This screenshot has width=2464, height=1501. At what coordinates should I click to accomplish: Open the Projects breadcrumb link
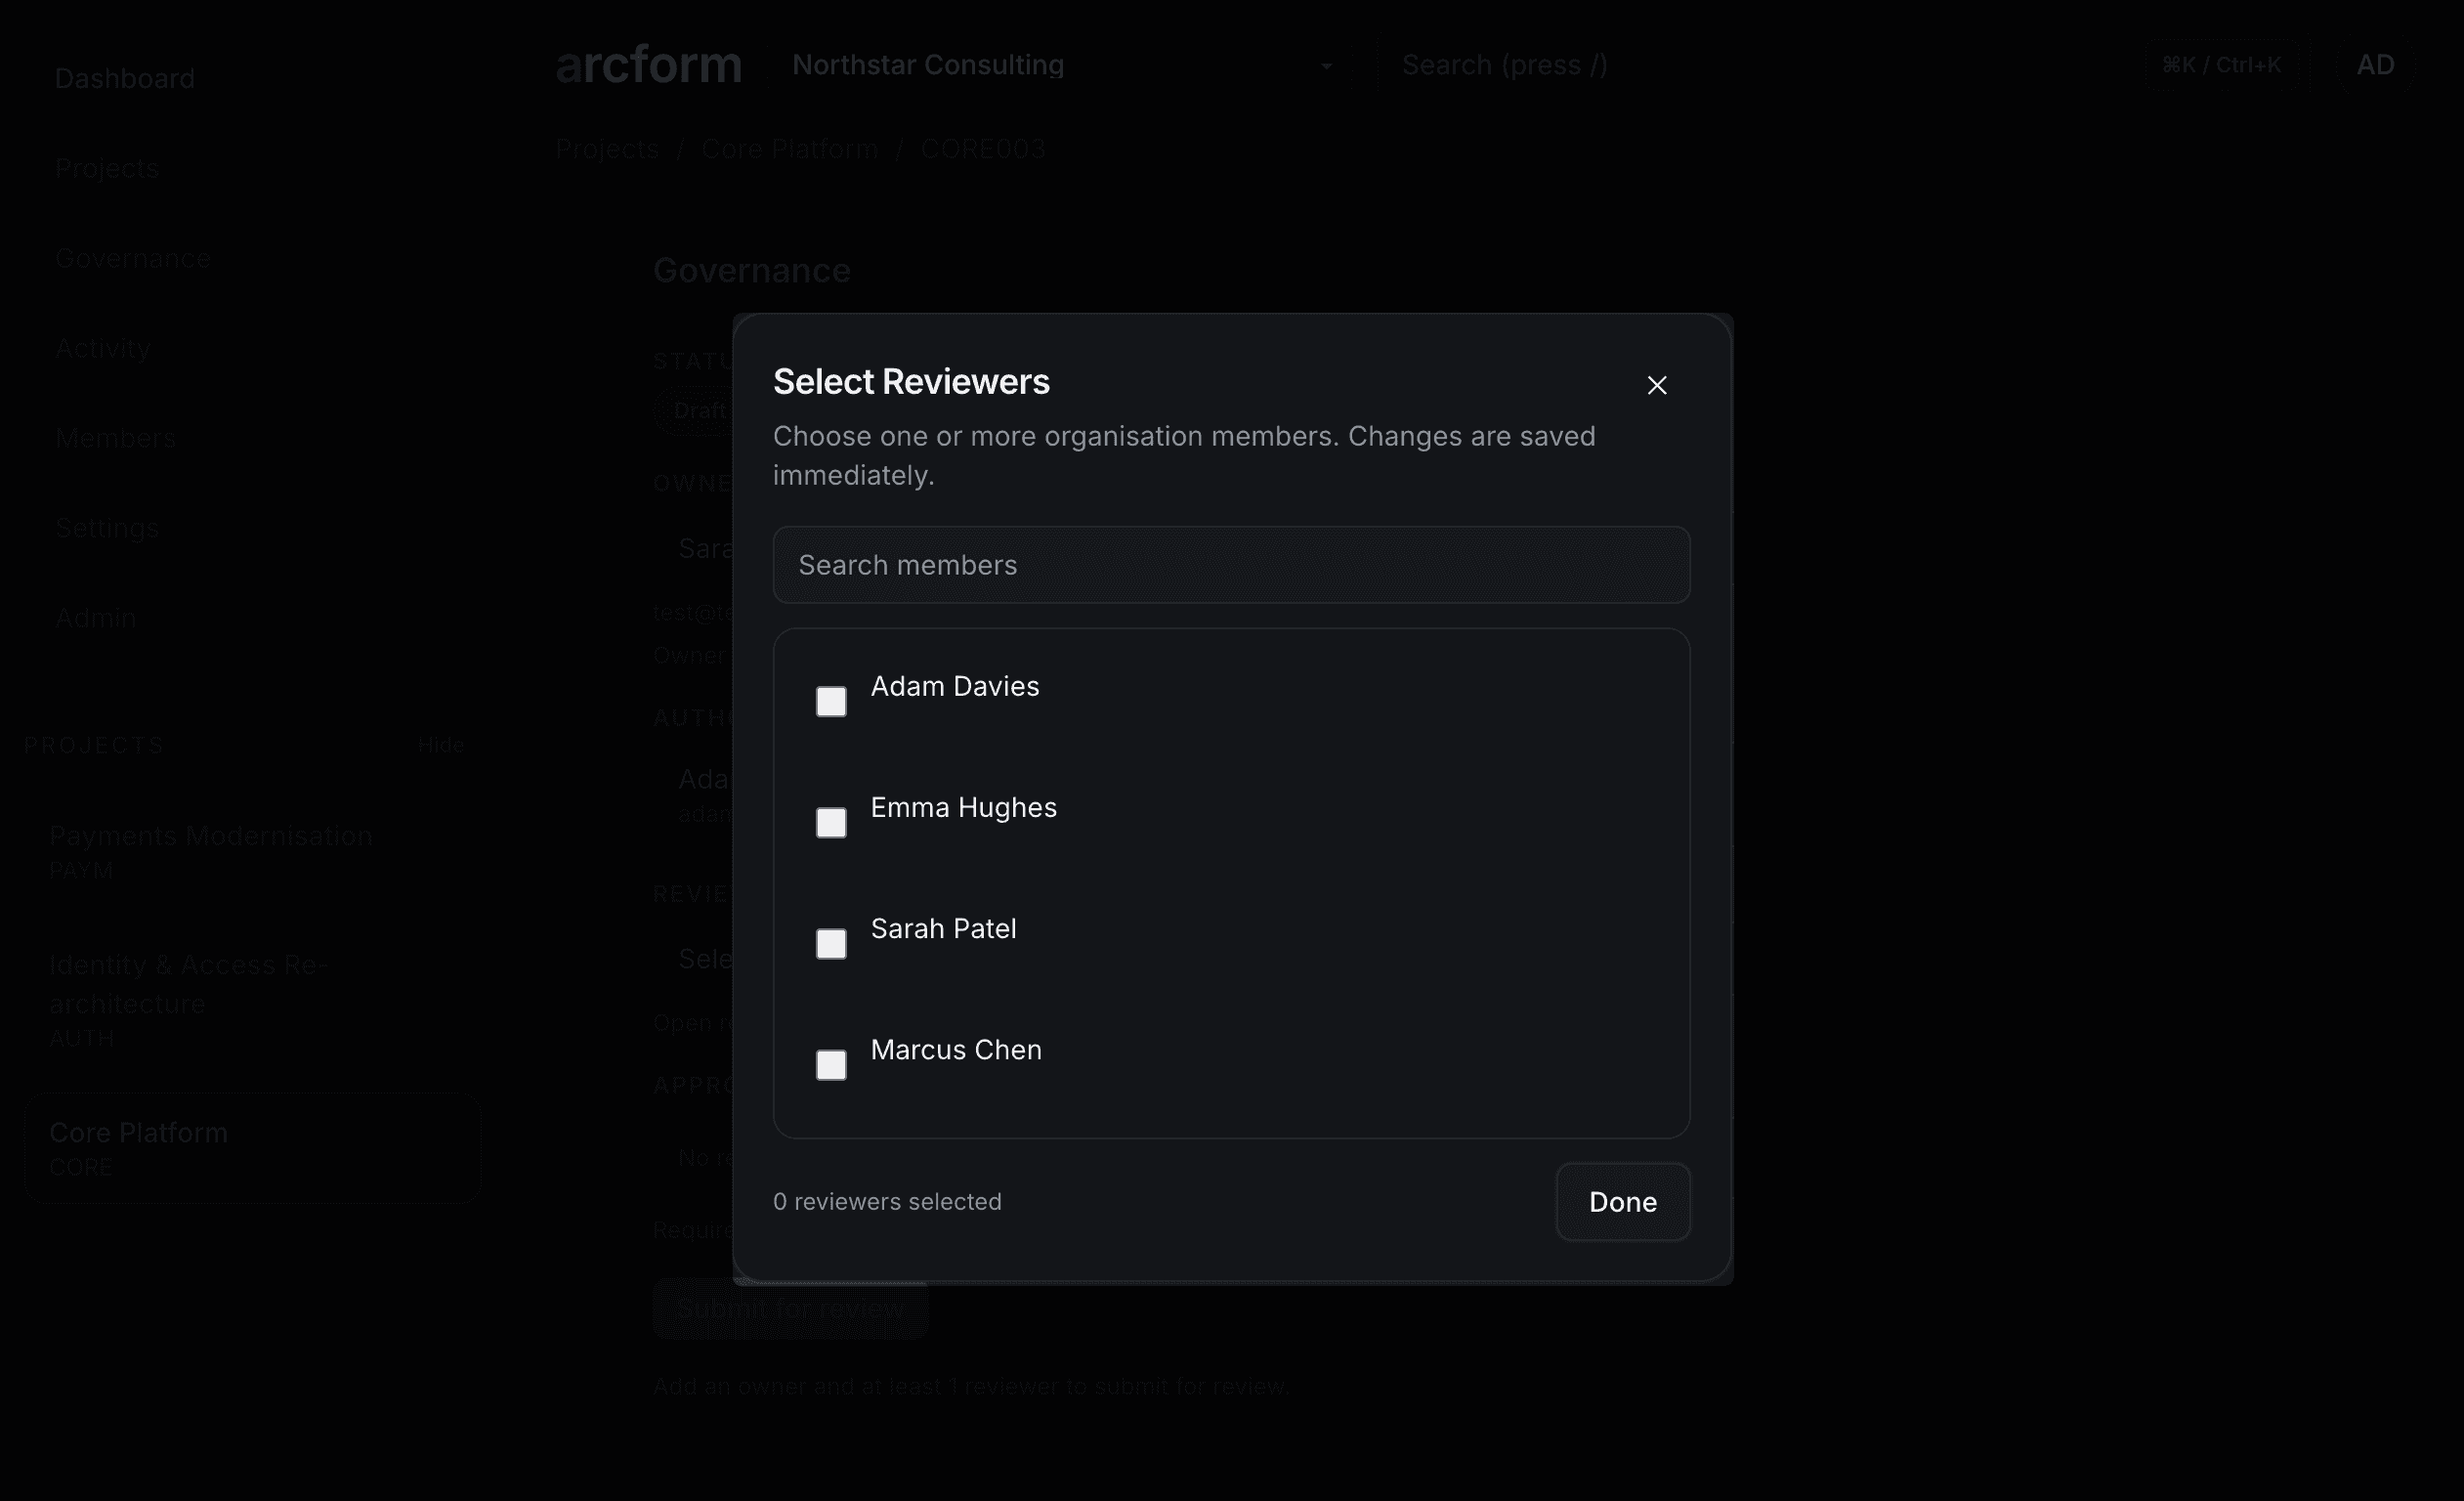(x=606, y=148)
